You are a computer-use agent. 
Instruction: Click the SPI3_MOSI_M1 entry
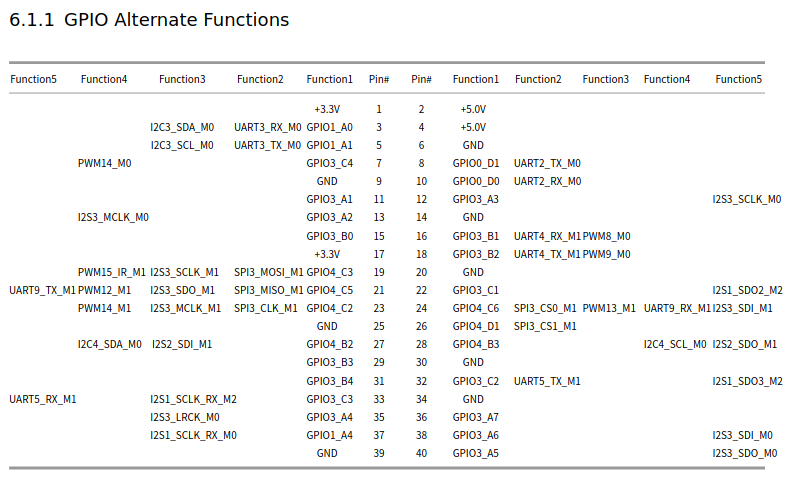point(268,272)
